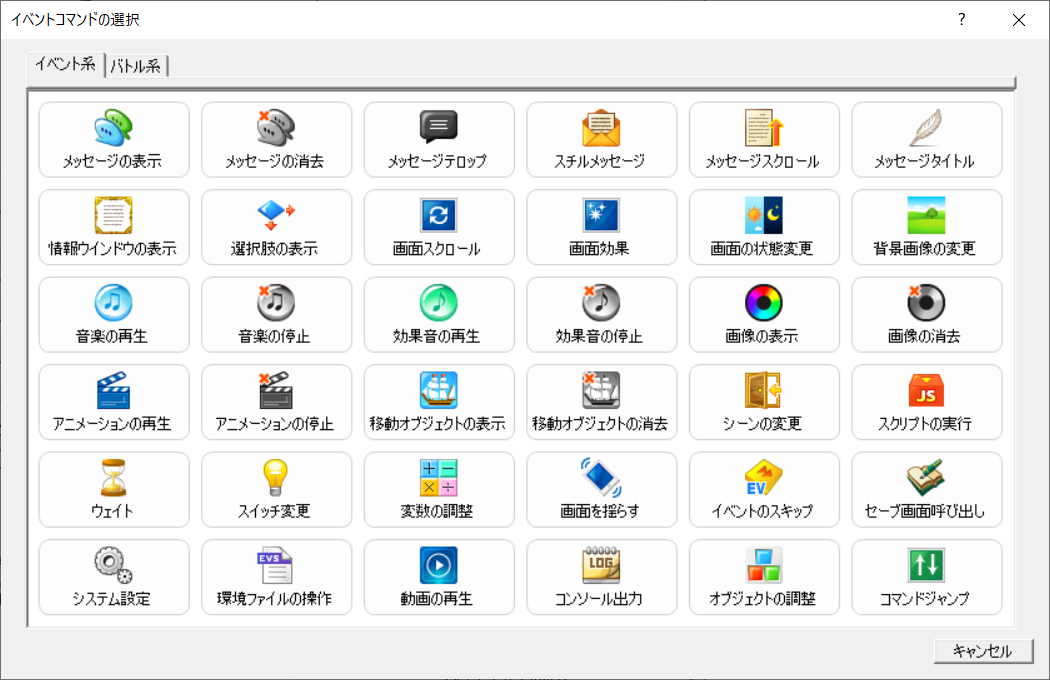
Task: Select the アニメーションの再生 (Play Animation) command
Action: (x=113, y=402)
